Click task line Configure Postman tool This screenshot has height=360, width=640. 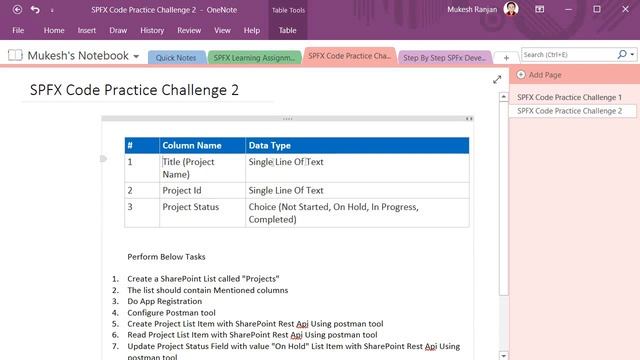(171, 313)
